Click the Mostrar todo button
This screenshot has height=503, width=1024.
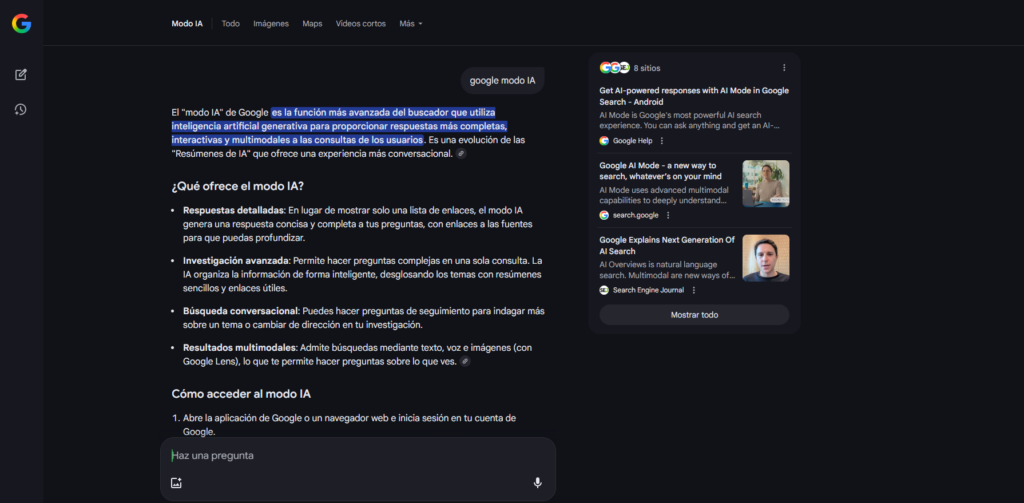(694, 315)
